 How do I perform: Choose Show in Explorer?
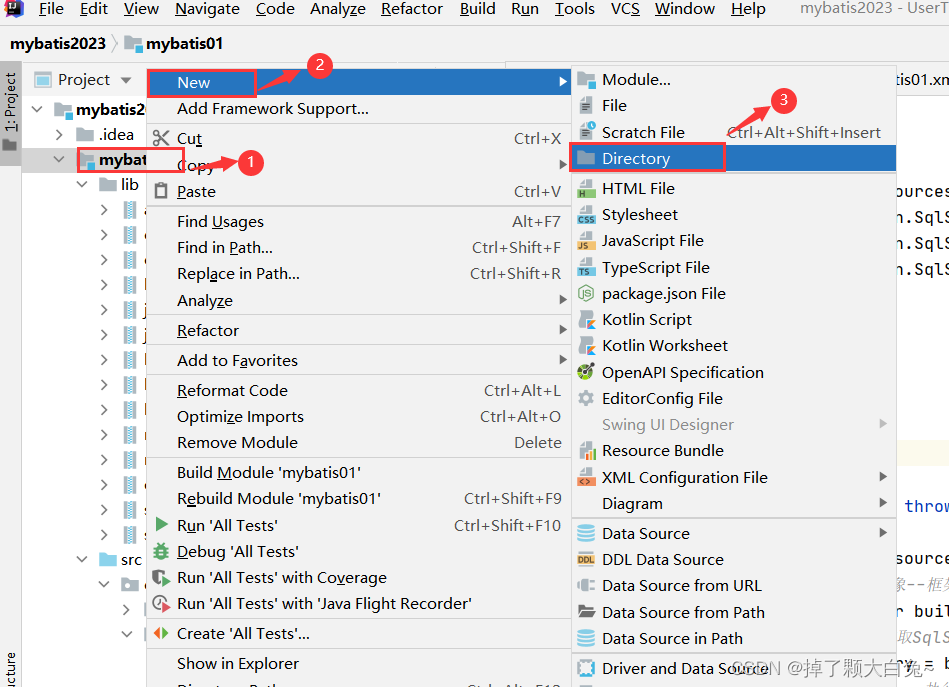359,663
